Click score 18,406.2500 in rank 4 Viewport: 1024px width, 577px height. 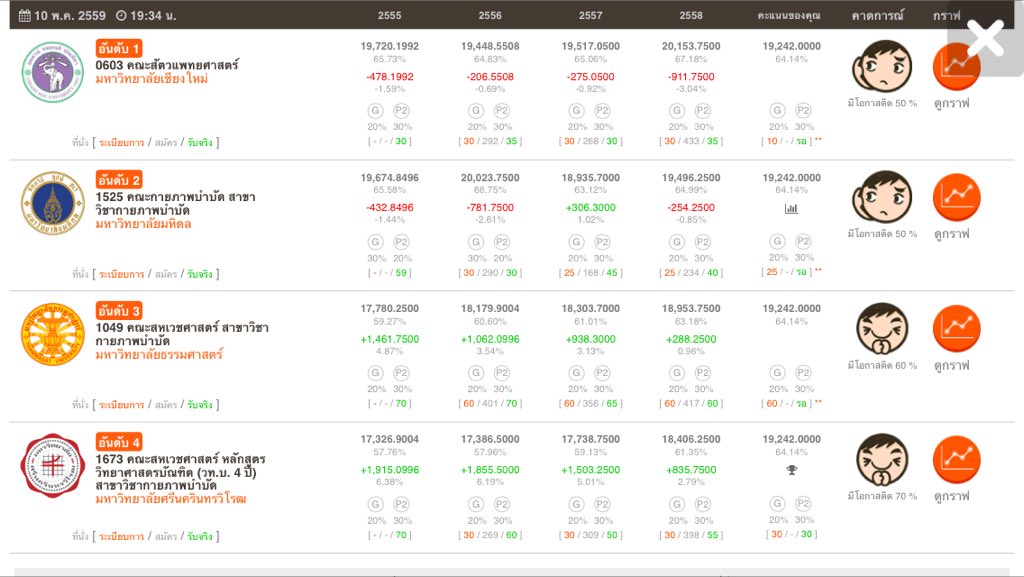691,439
